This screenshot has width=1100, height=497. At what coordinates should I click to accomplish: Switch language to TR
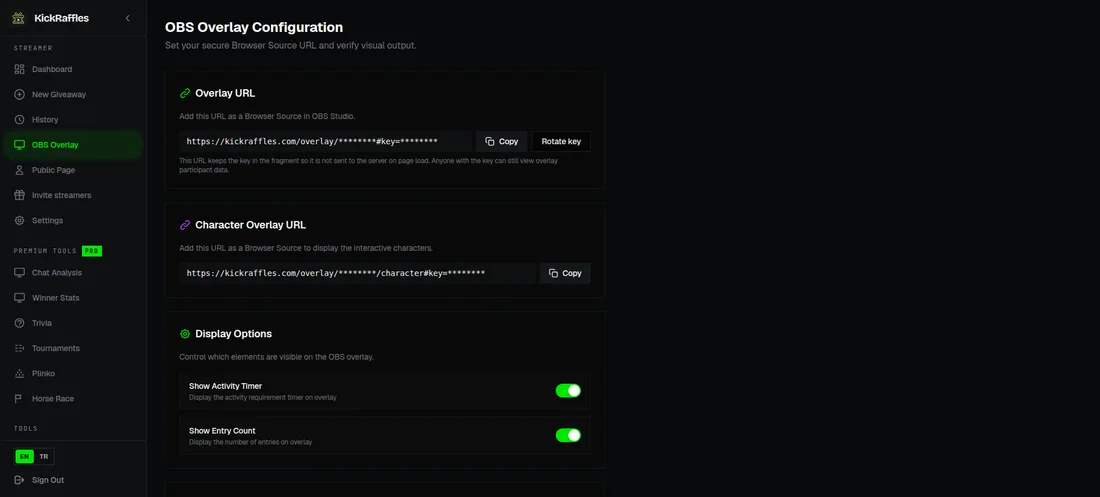(x=44, y=456)
